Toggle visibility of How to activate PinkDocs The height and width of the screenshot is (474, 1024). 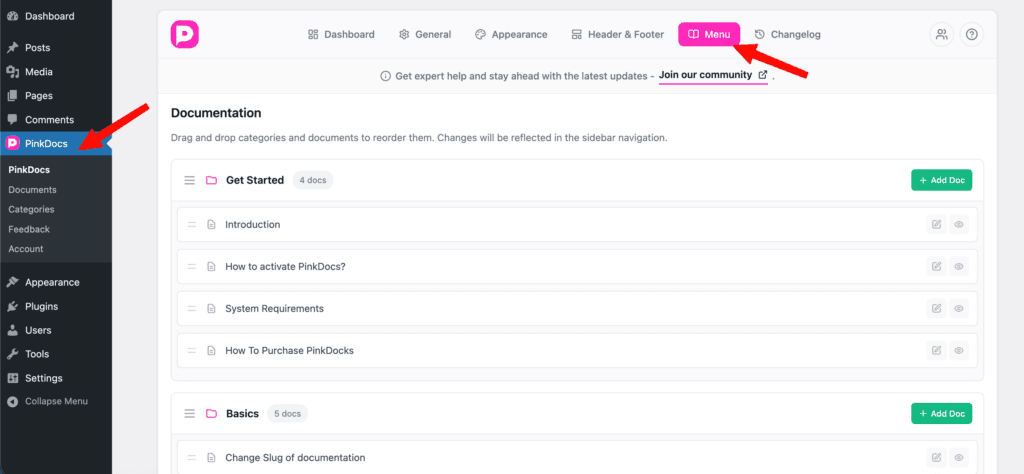pos(959,267)
